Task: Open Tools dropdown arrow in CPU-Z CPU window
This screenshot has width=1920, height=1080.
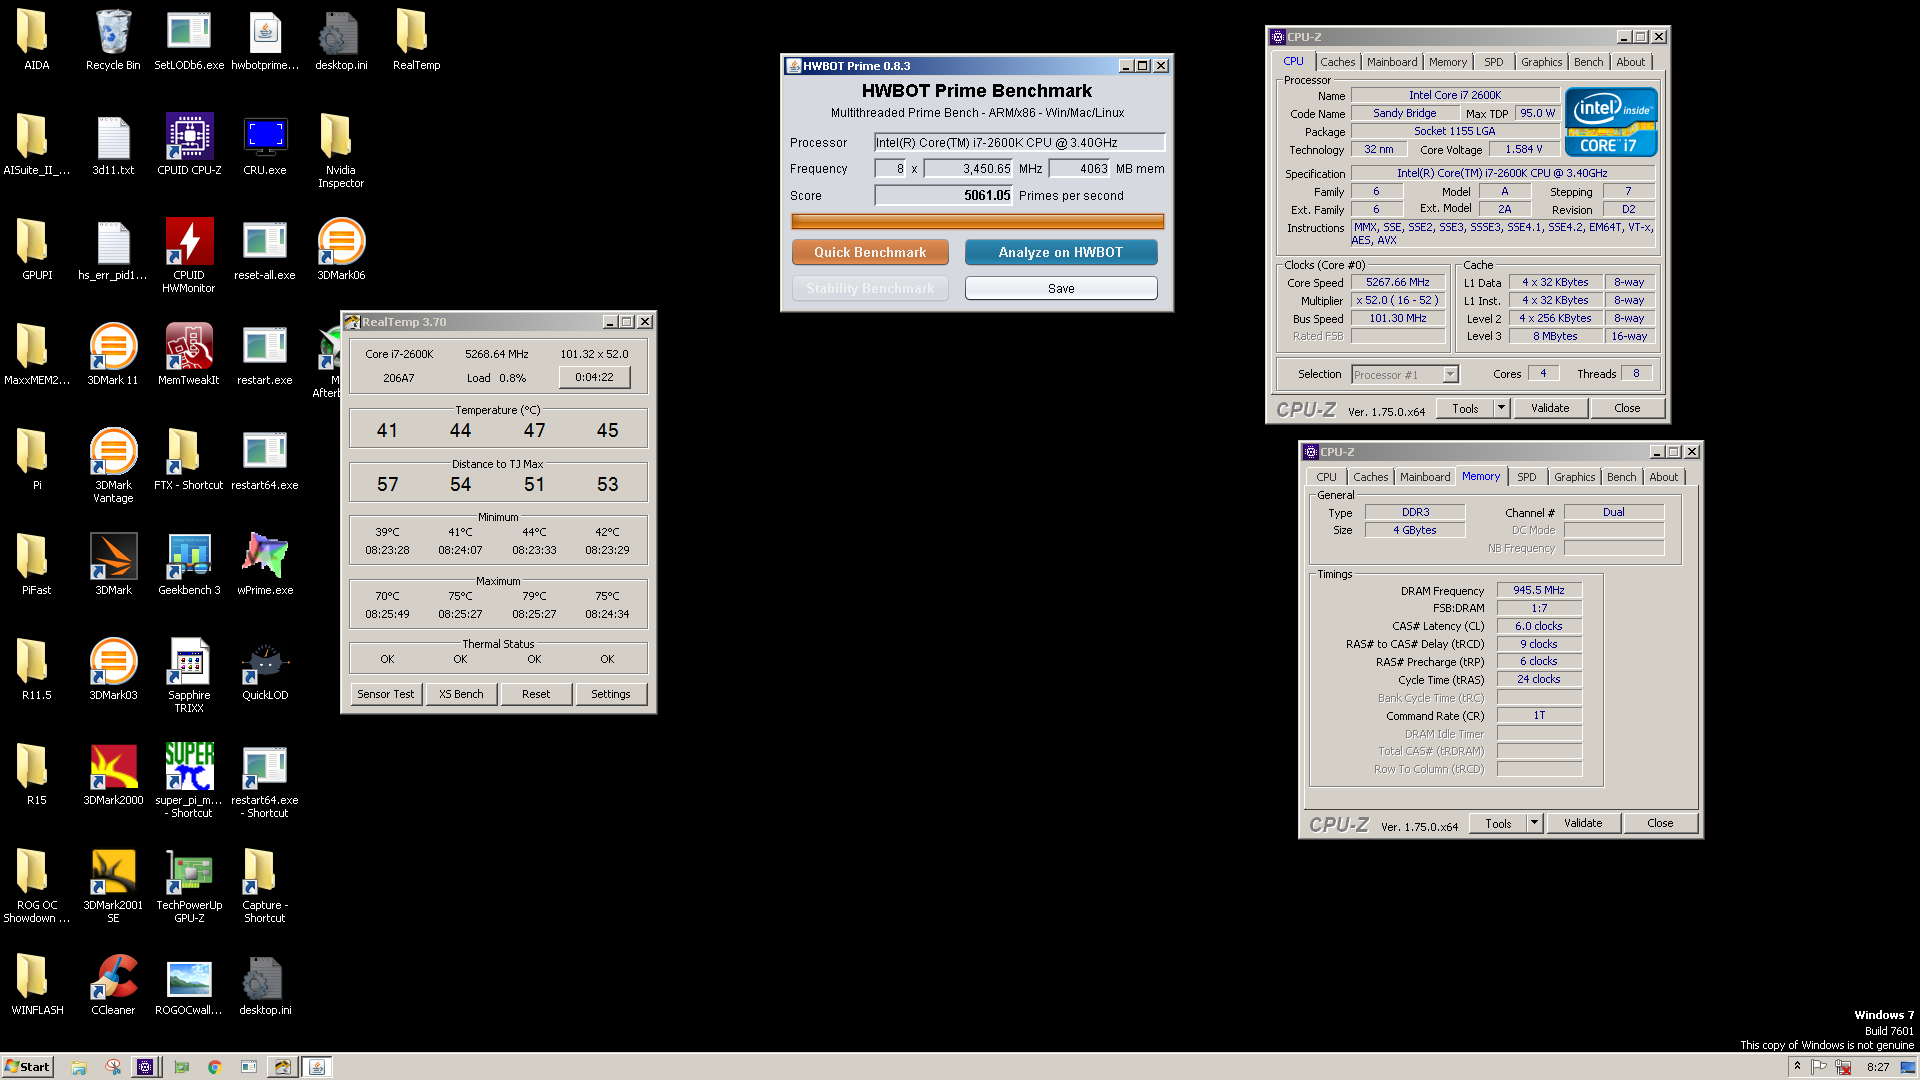Action: [1501, 408]
